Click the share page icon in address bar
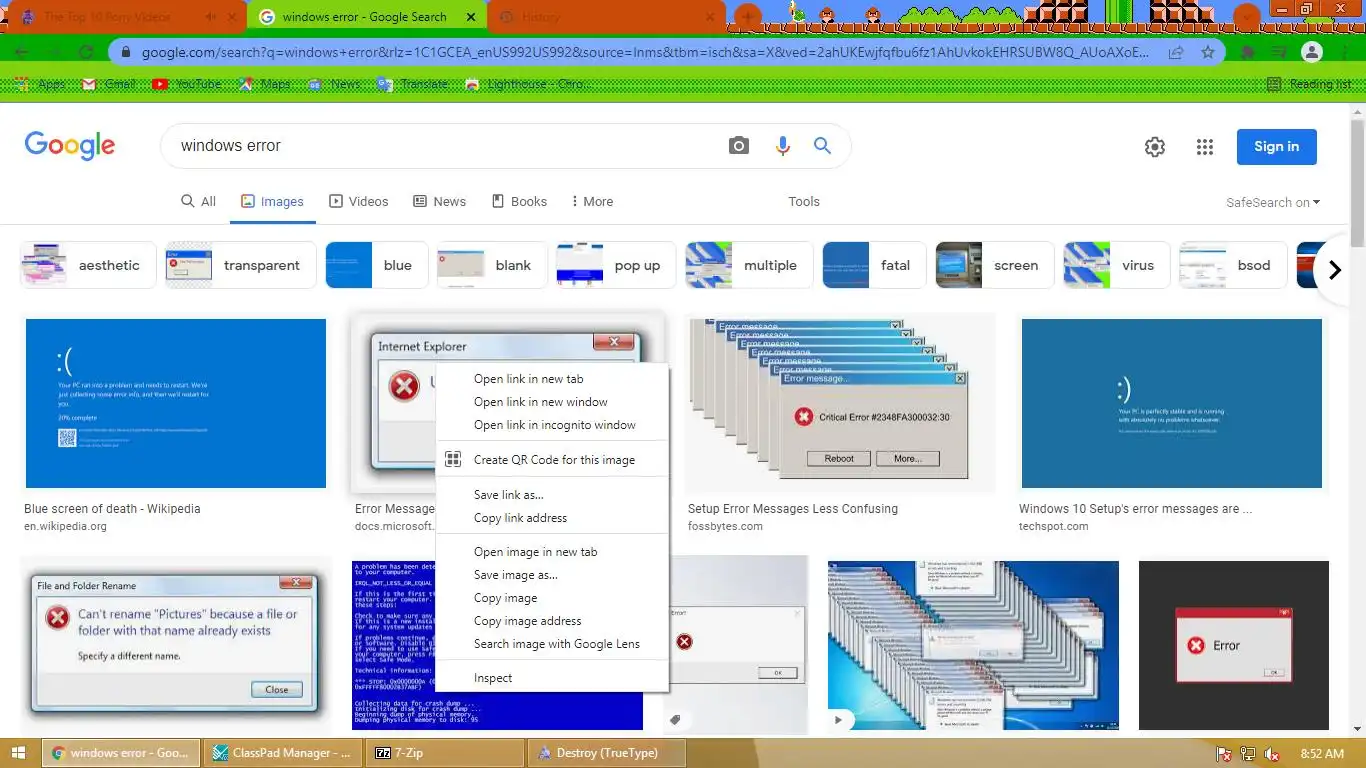 pyautogui.click(x=1176, y=52)
